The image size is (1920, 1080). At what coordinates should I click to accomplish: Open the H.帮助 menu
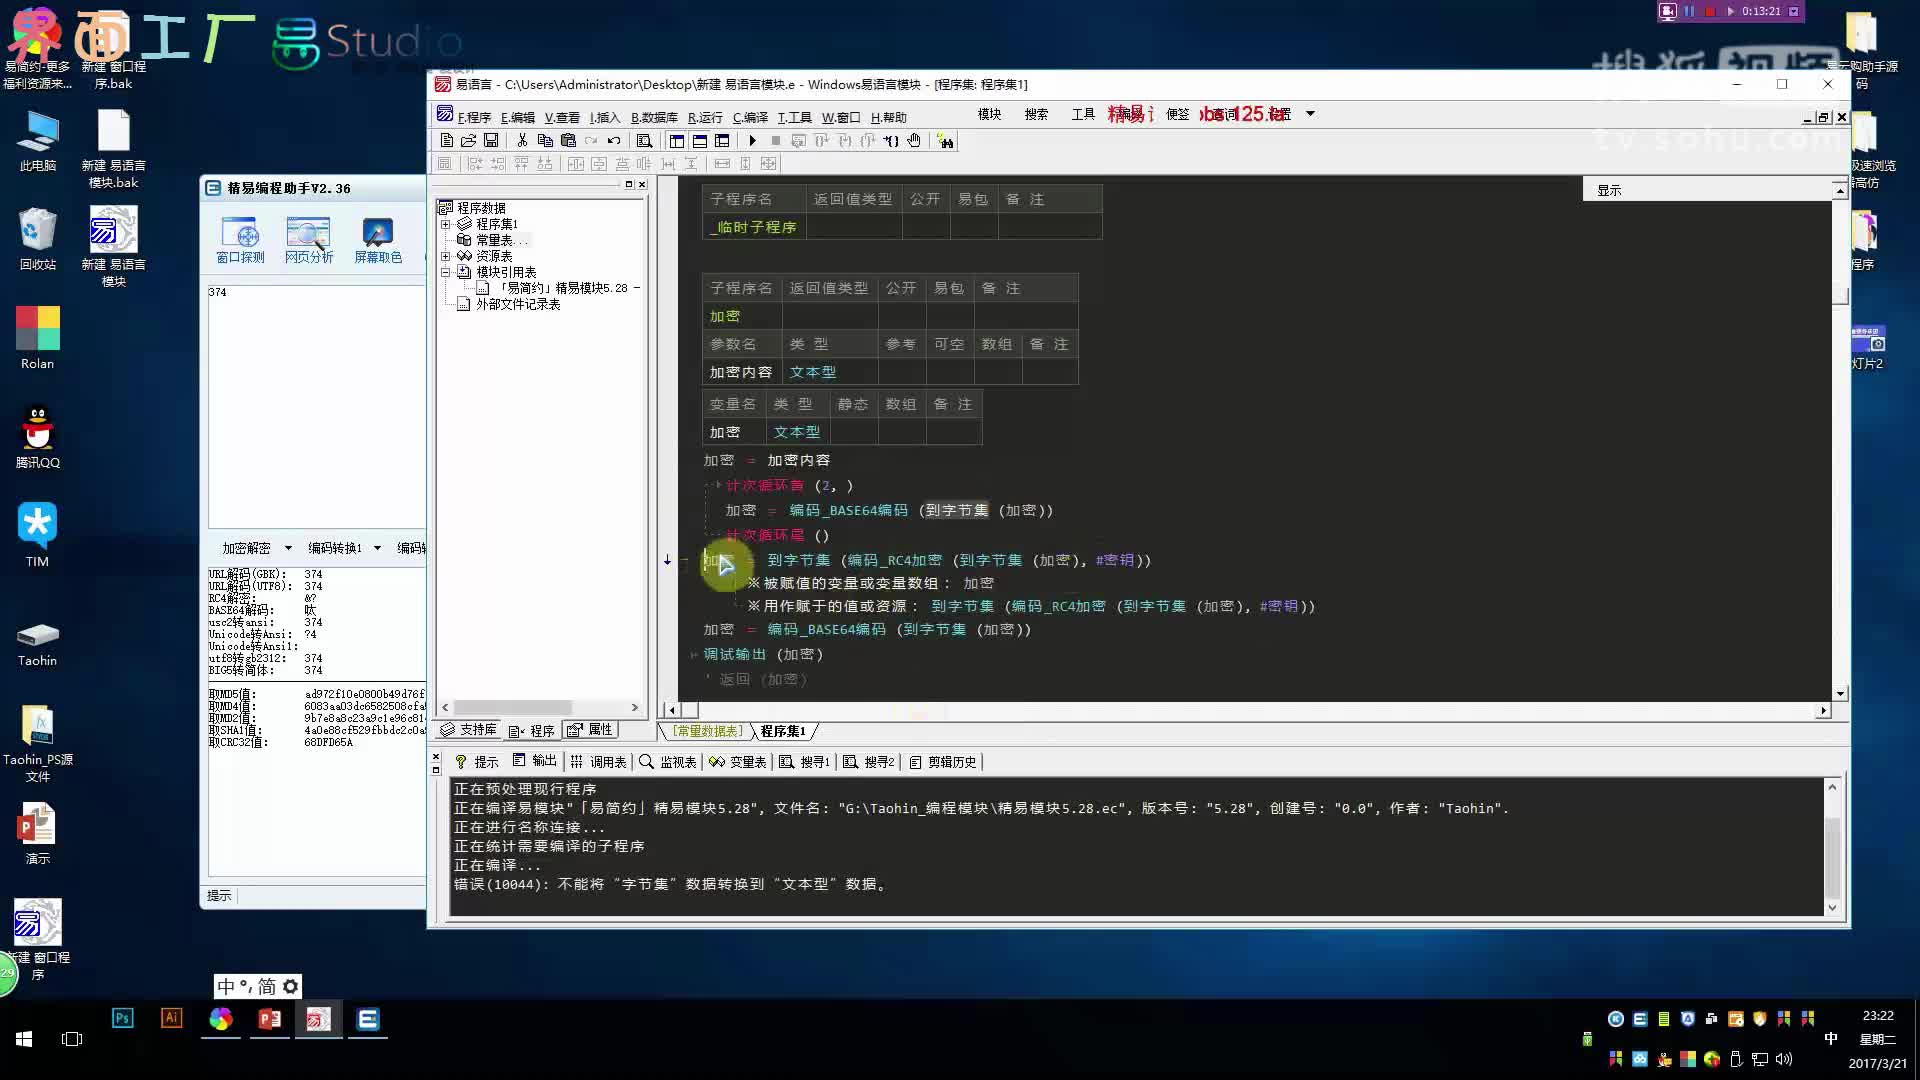click(x=888, y=117)
